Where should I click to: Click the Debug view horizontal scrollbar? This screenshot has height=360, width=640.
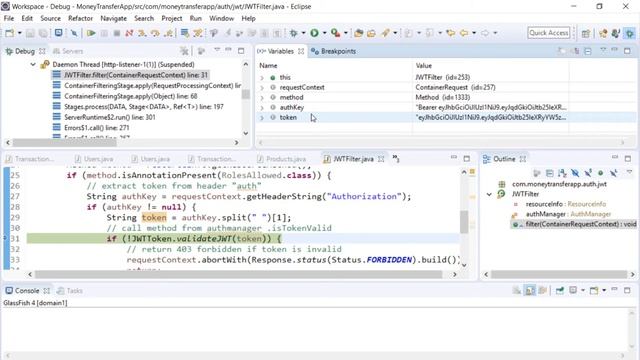[64, 142]
